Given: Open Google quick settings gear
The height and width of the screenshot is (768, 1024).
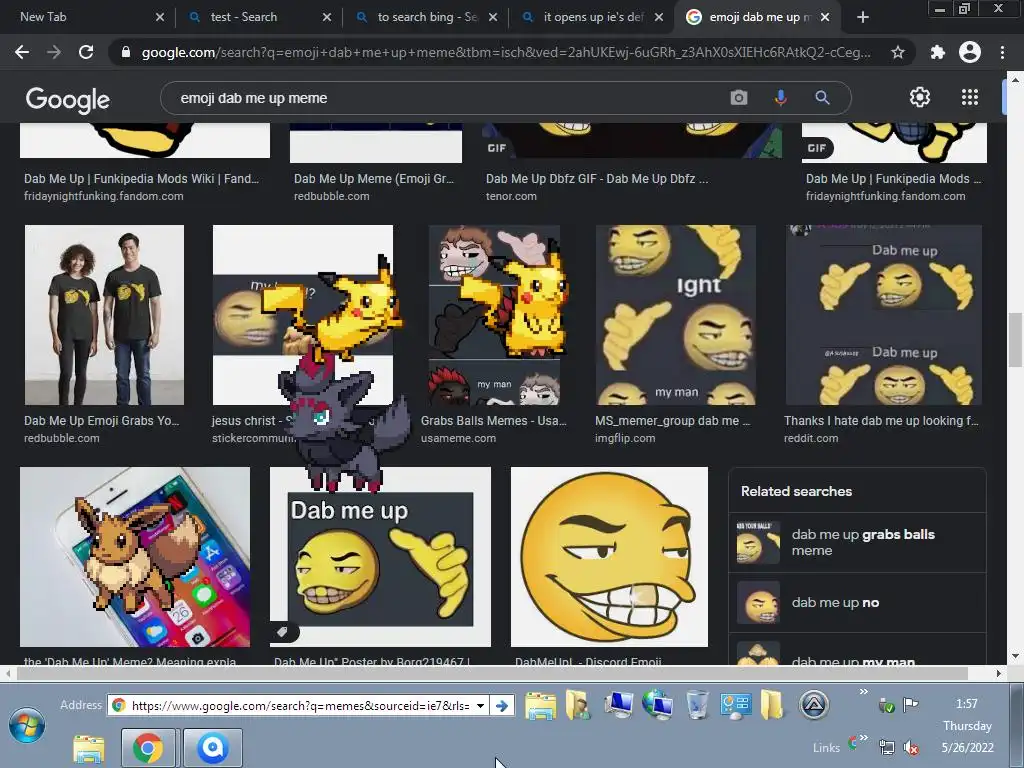Looking at the screenshot, I should pos(920,97).
